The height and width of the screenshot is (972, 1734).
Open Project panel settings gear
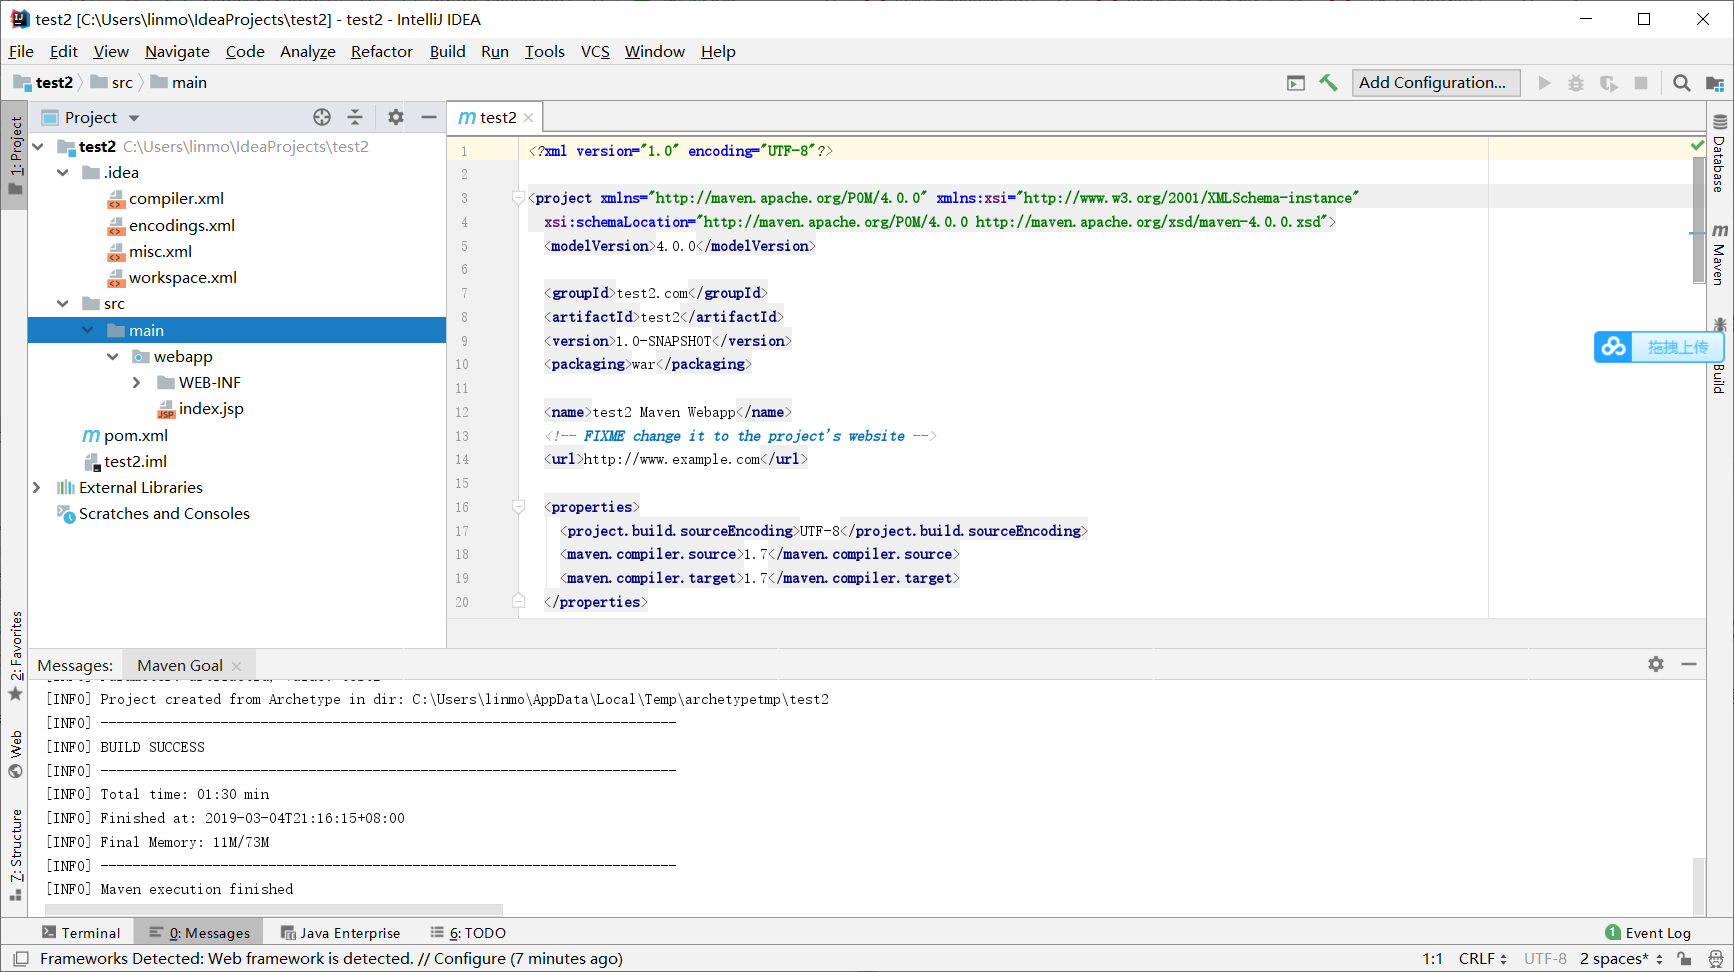(395, 117)
